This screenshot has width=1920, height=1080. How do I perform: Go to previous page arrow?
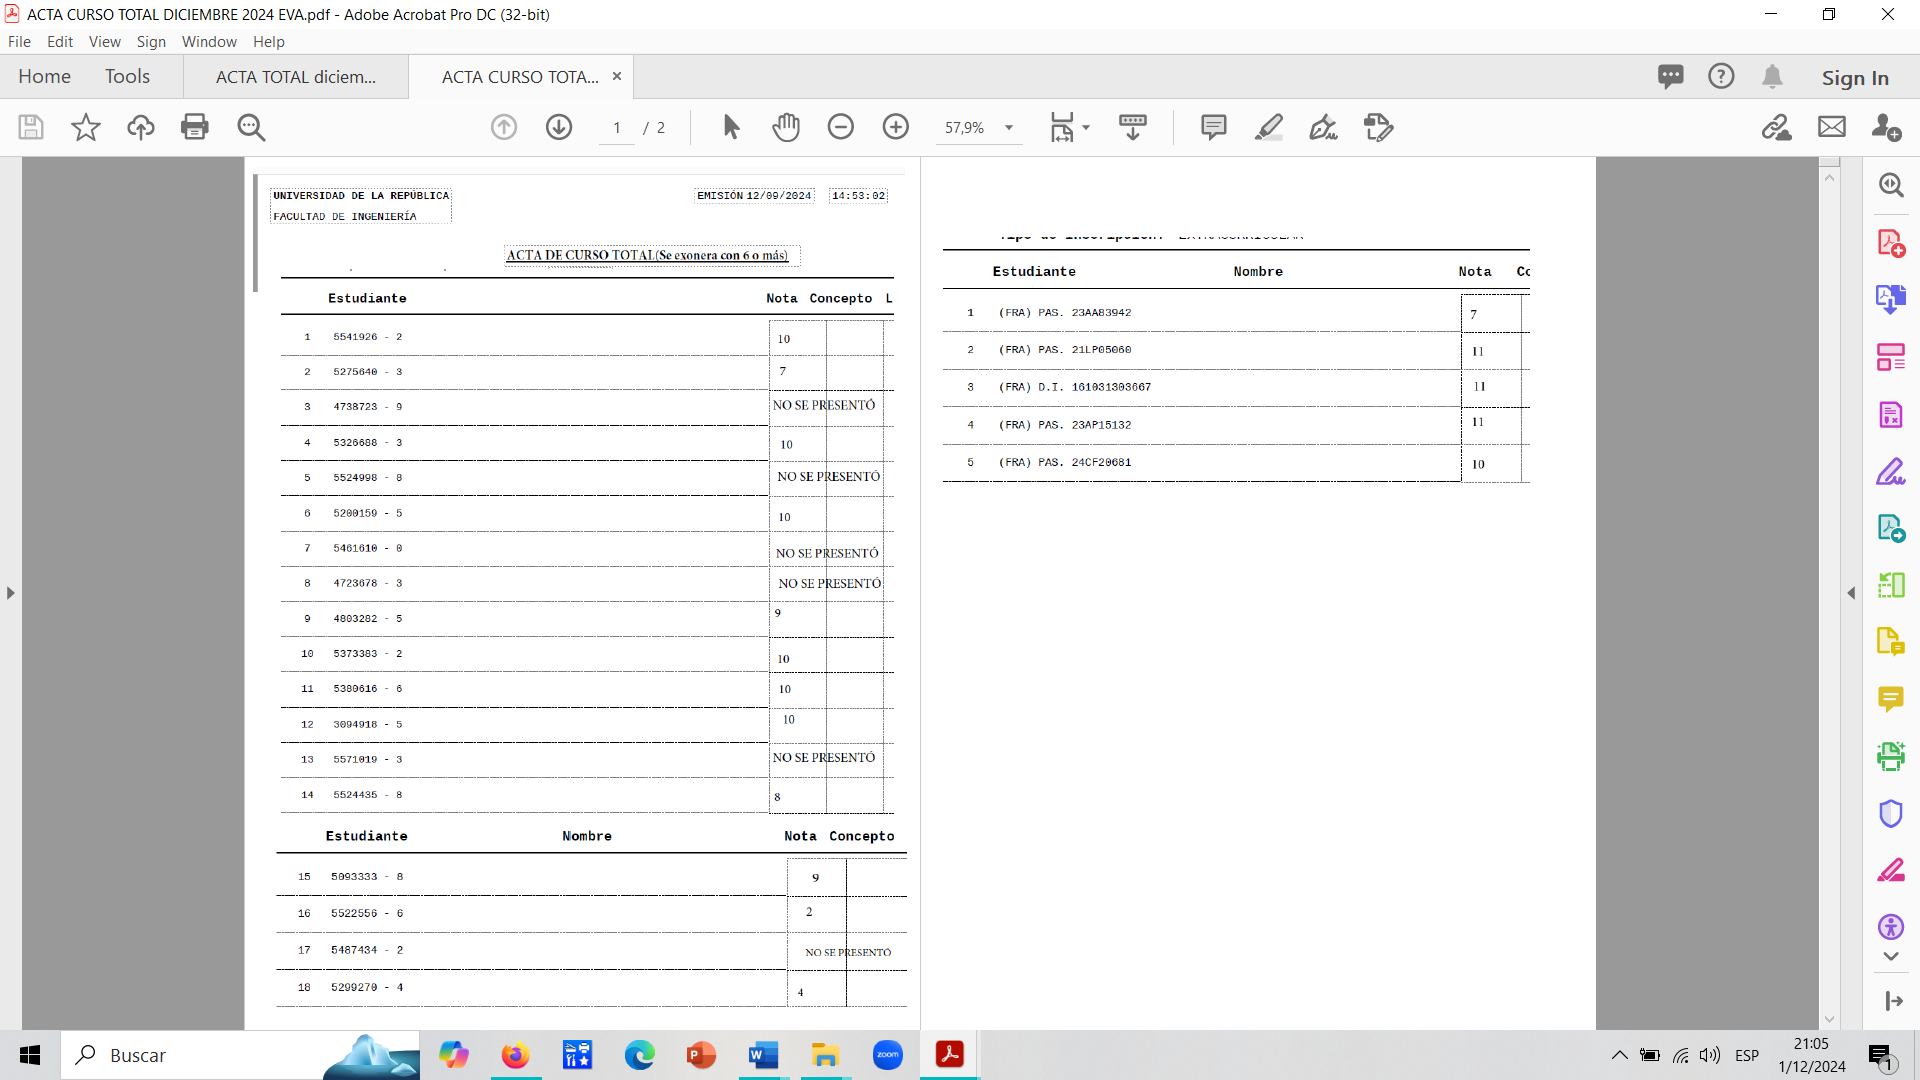click(x=504, y=127)
